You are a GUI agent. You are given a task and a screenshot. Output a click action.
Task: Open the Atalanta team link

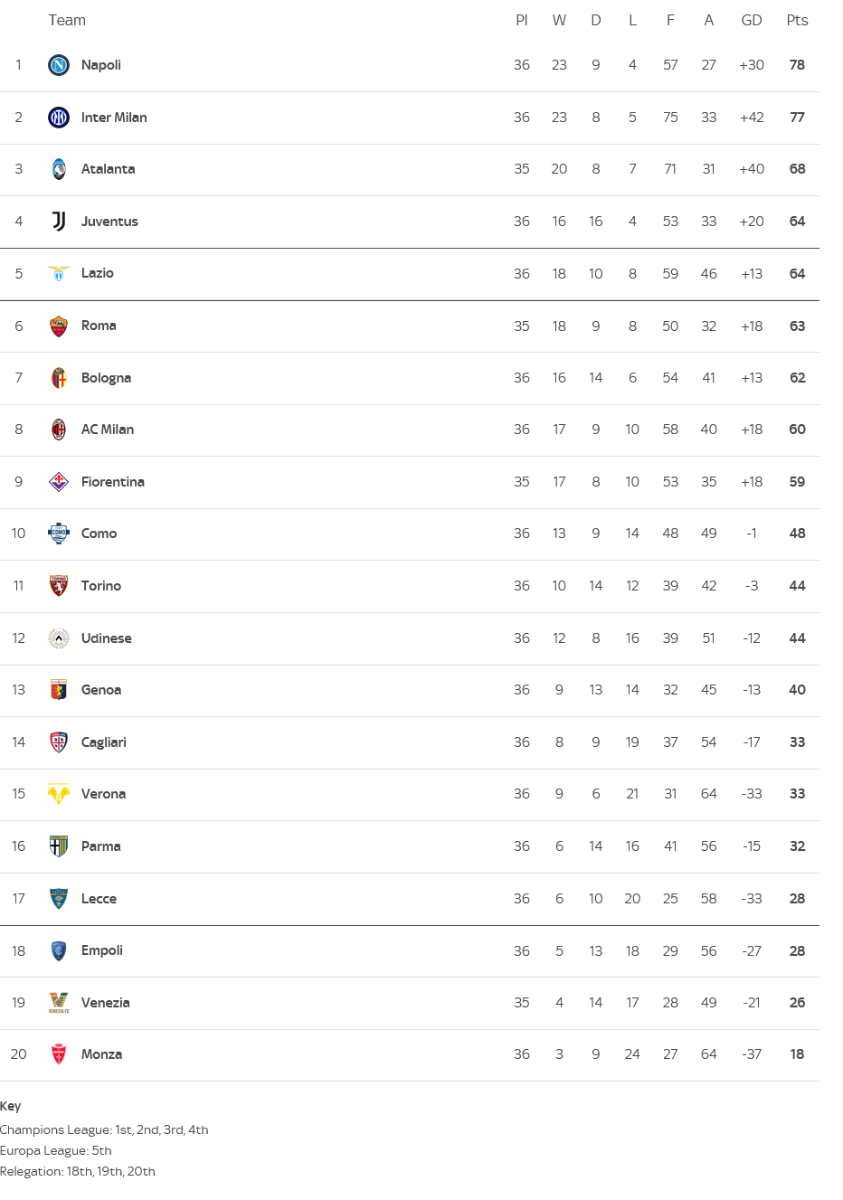(x=108, y=169)
